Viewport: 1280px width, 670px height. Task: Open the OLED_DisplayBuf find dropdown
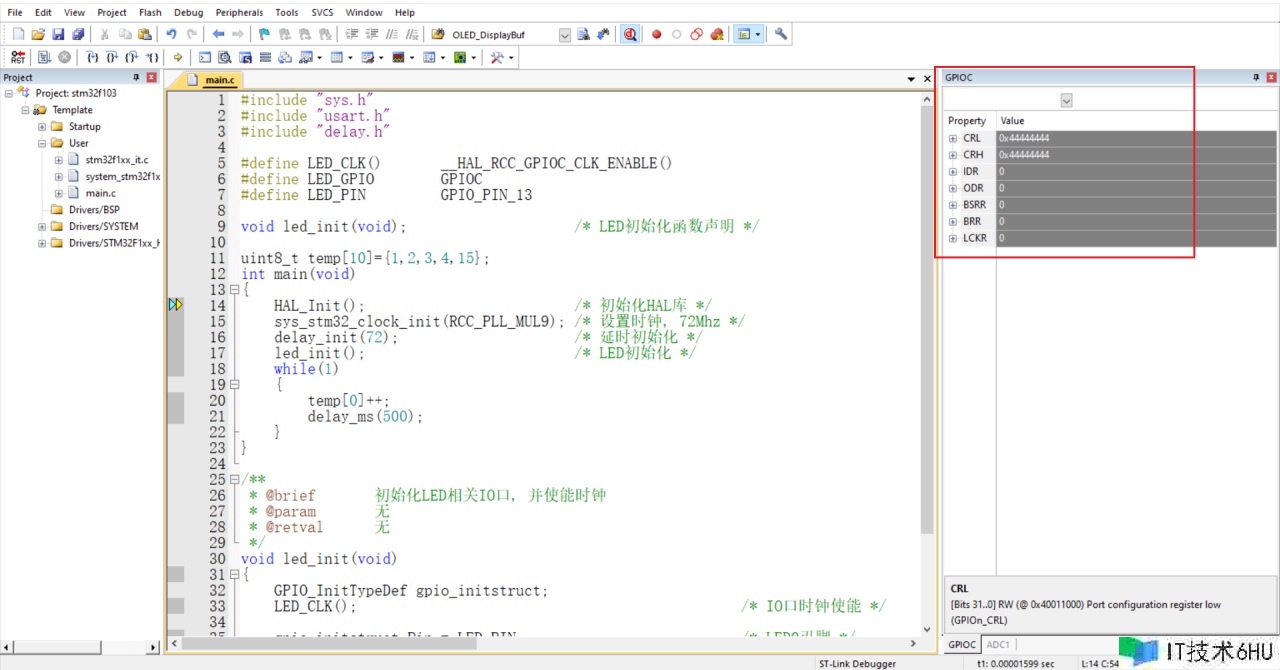(564, 35)
